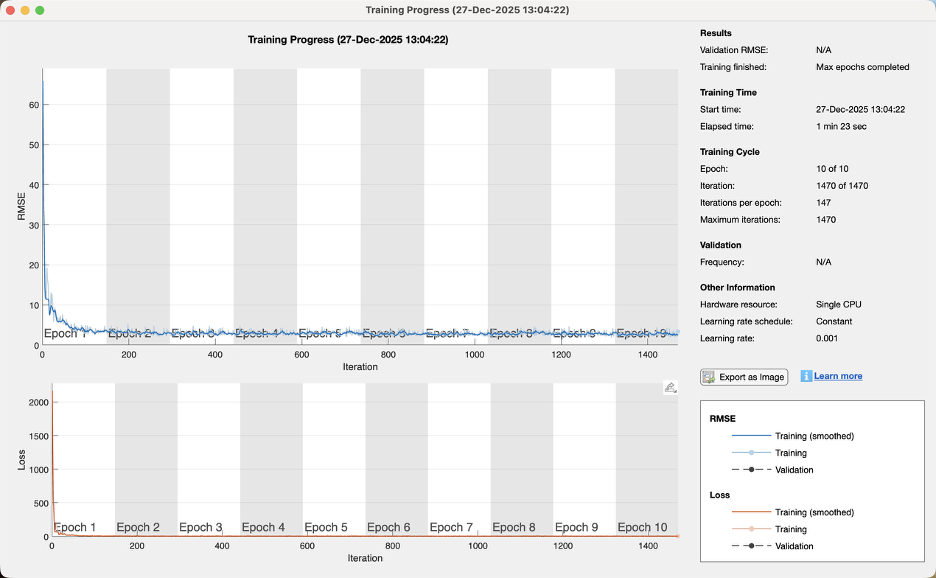This screenshot has width=936, height=578.
Task: Click RMSE Validation dashed legend marker
Action: click(751, 470)
